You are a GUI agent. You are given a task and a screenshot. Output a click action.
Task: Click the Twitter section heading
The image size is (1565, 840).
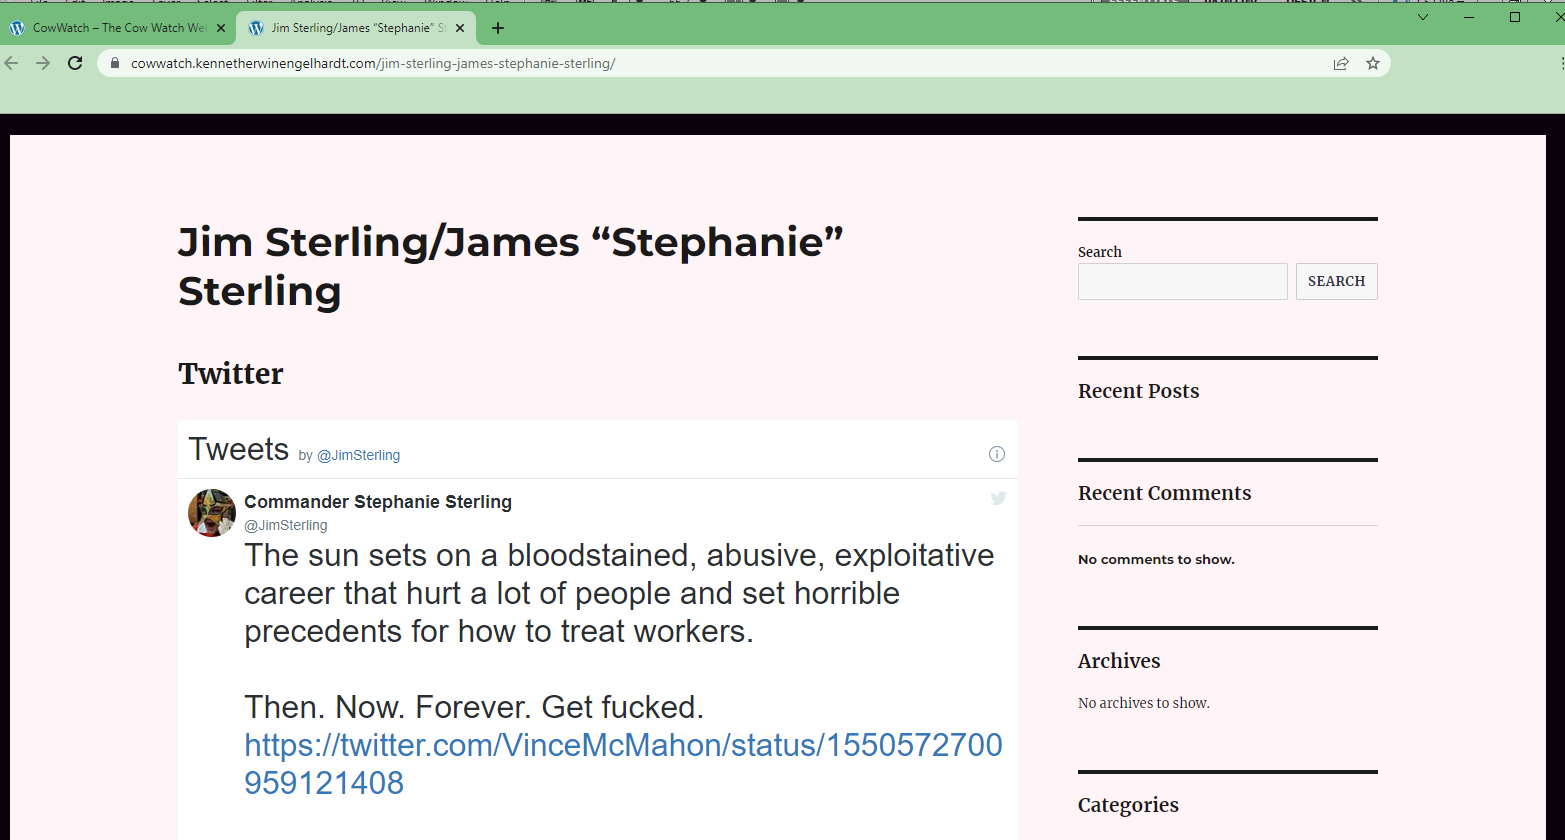click(231, 373)
